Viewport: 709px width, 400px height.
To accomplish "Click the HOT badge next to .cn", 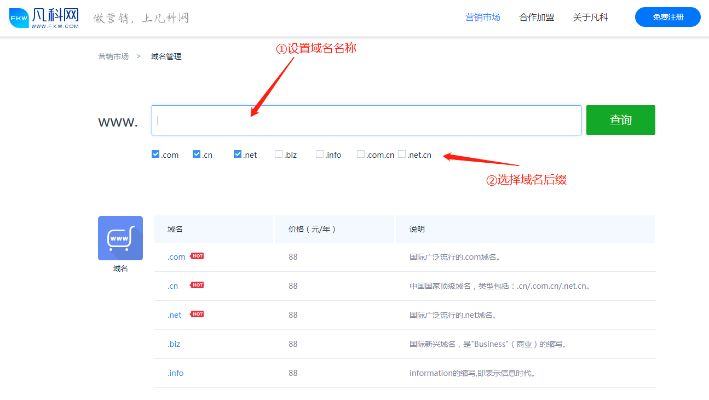I will [x=197, y=285].
